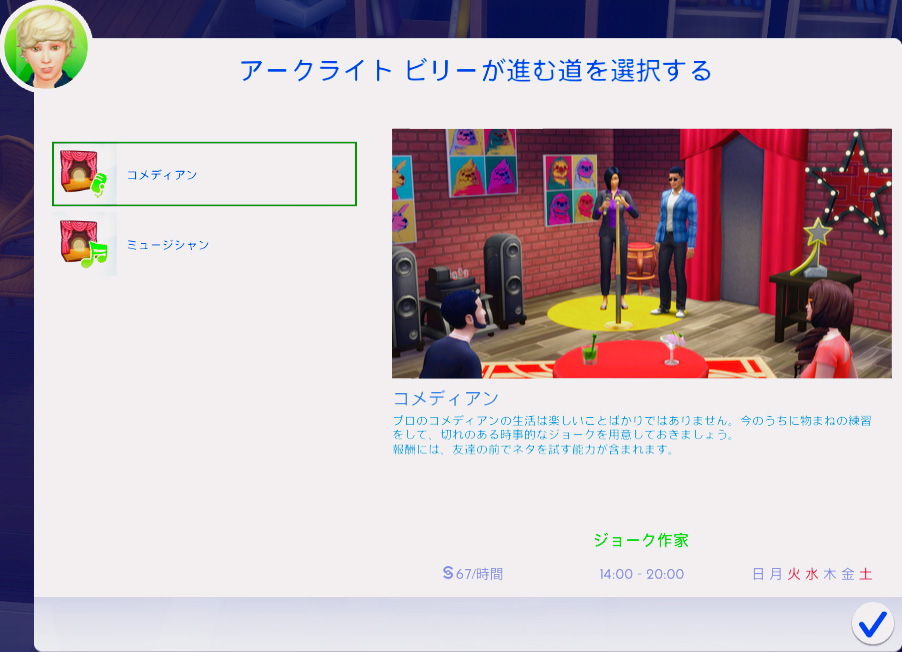This screenshot has height=652, width=902.
Task: Click the 日 (Sunday) day indicator
Action: pyautogui.click(x=759, y=574)
